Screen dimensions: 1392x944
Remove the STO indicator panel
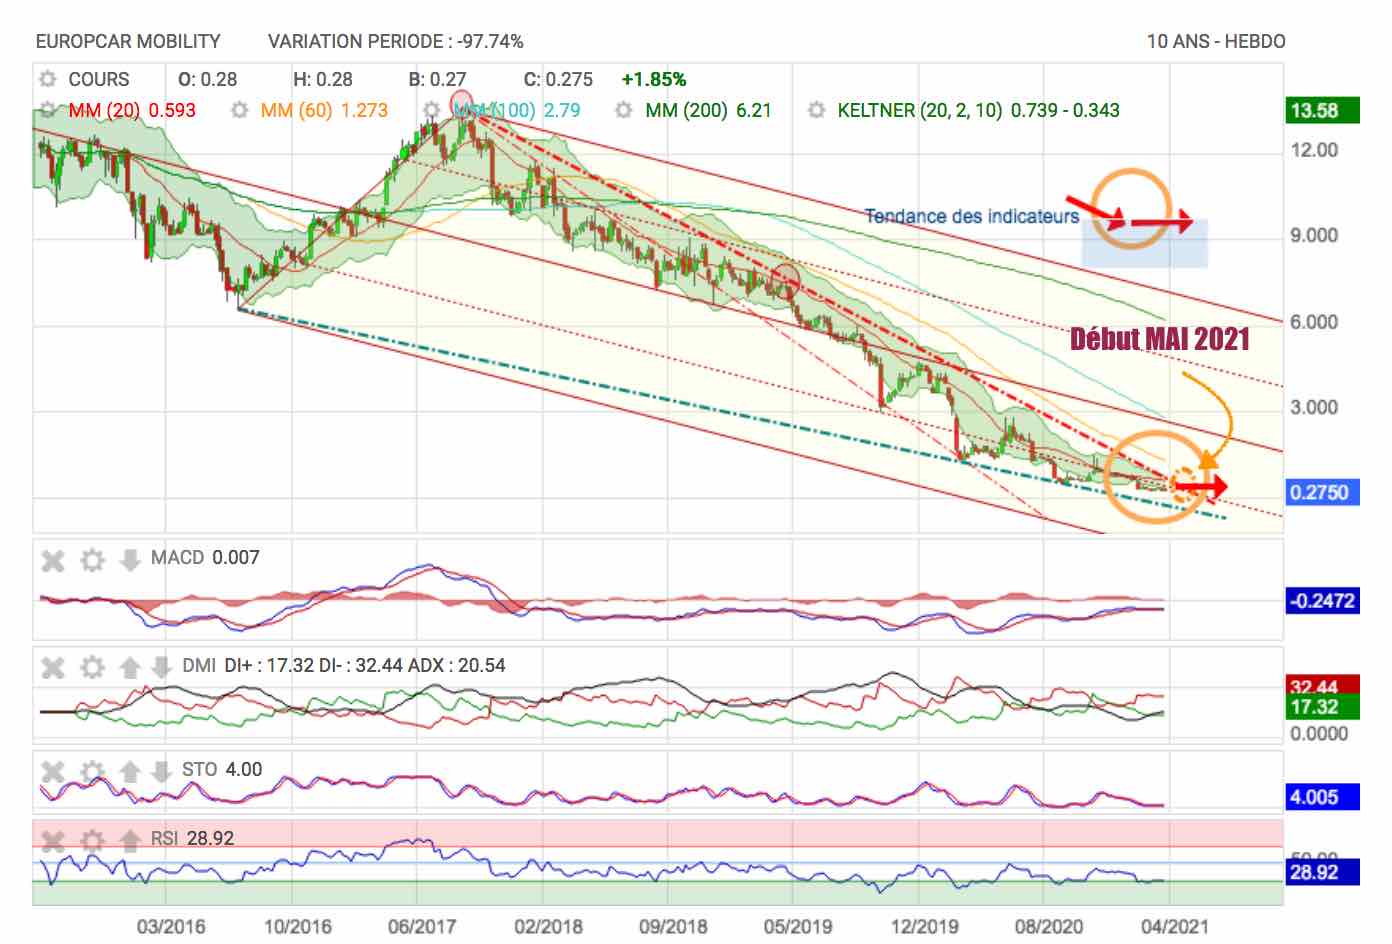pos(53,771)
